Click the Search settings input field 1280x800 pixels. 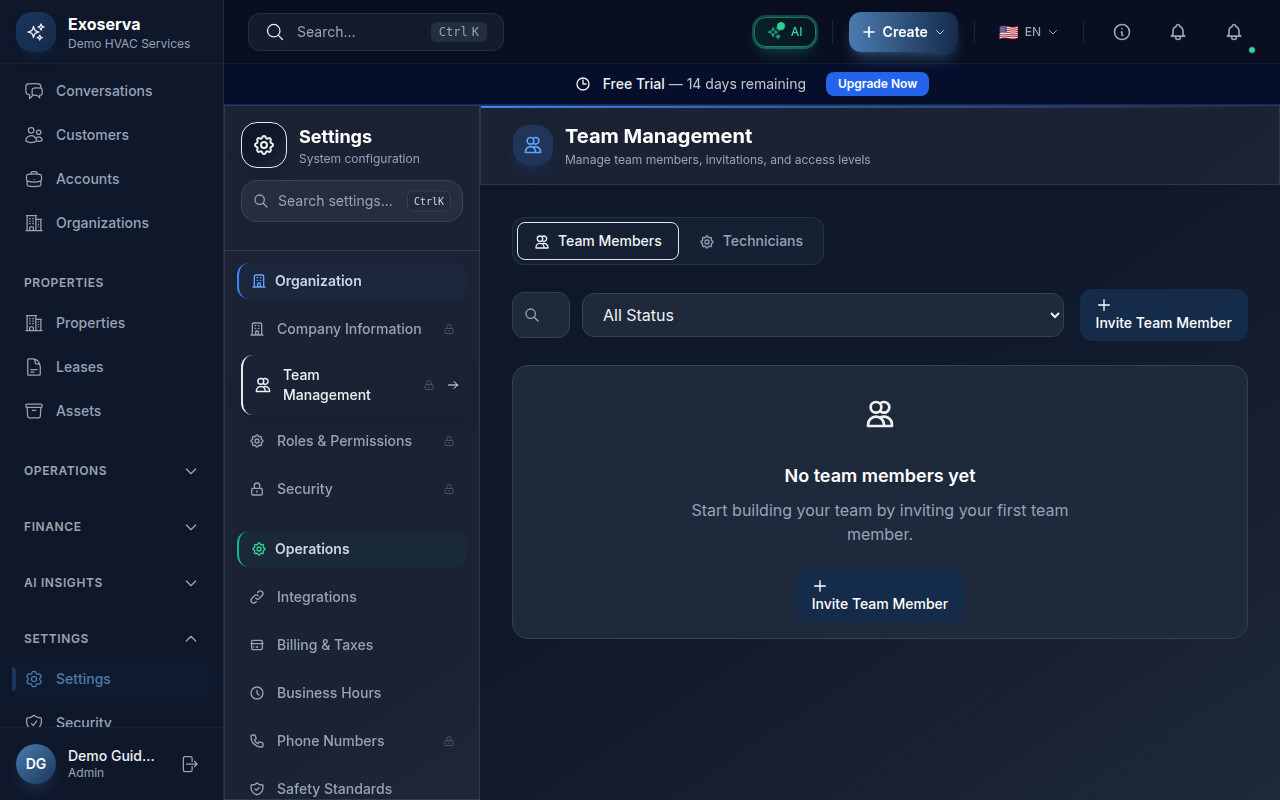[335, 201]
